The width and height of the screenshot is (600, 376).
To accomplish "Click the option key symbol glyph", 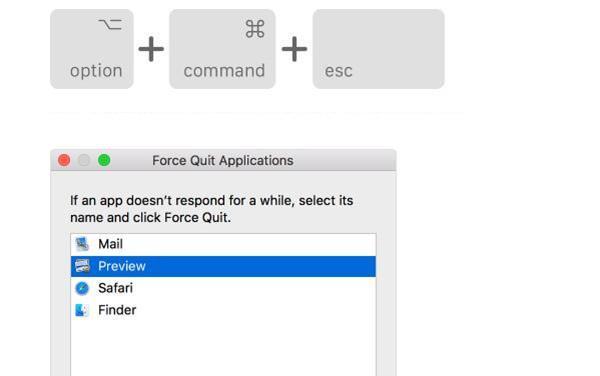I will click(x=110, y=24).
